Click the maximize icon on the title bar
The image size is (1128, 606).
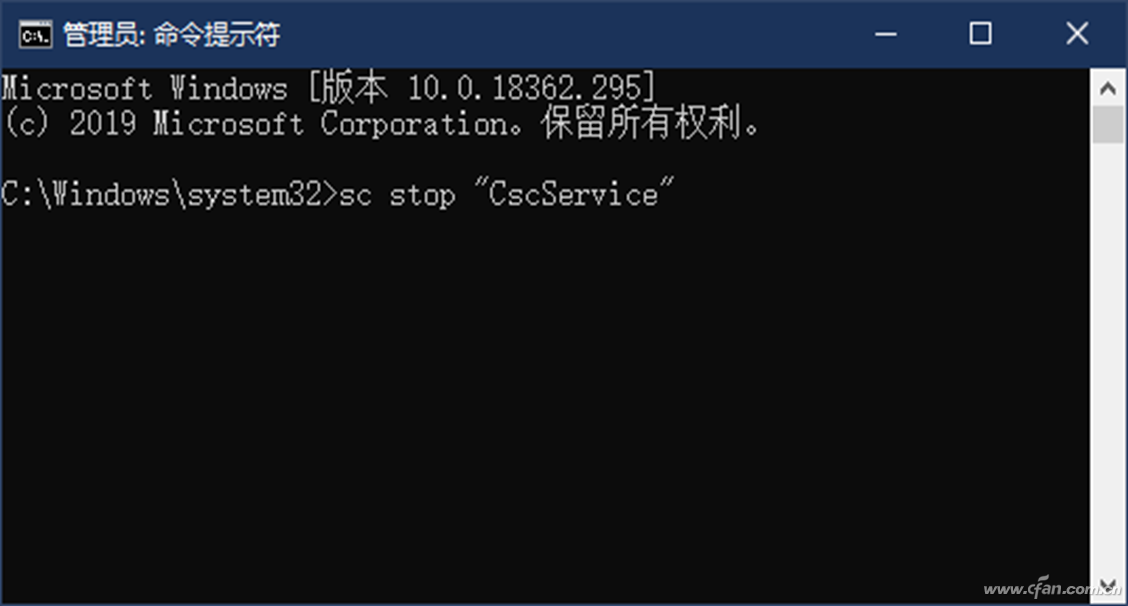[x=978, y=33]
